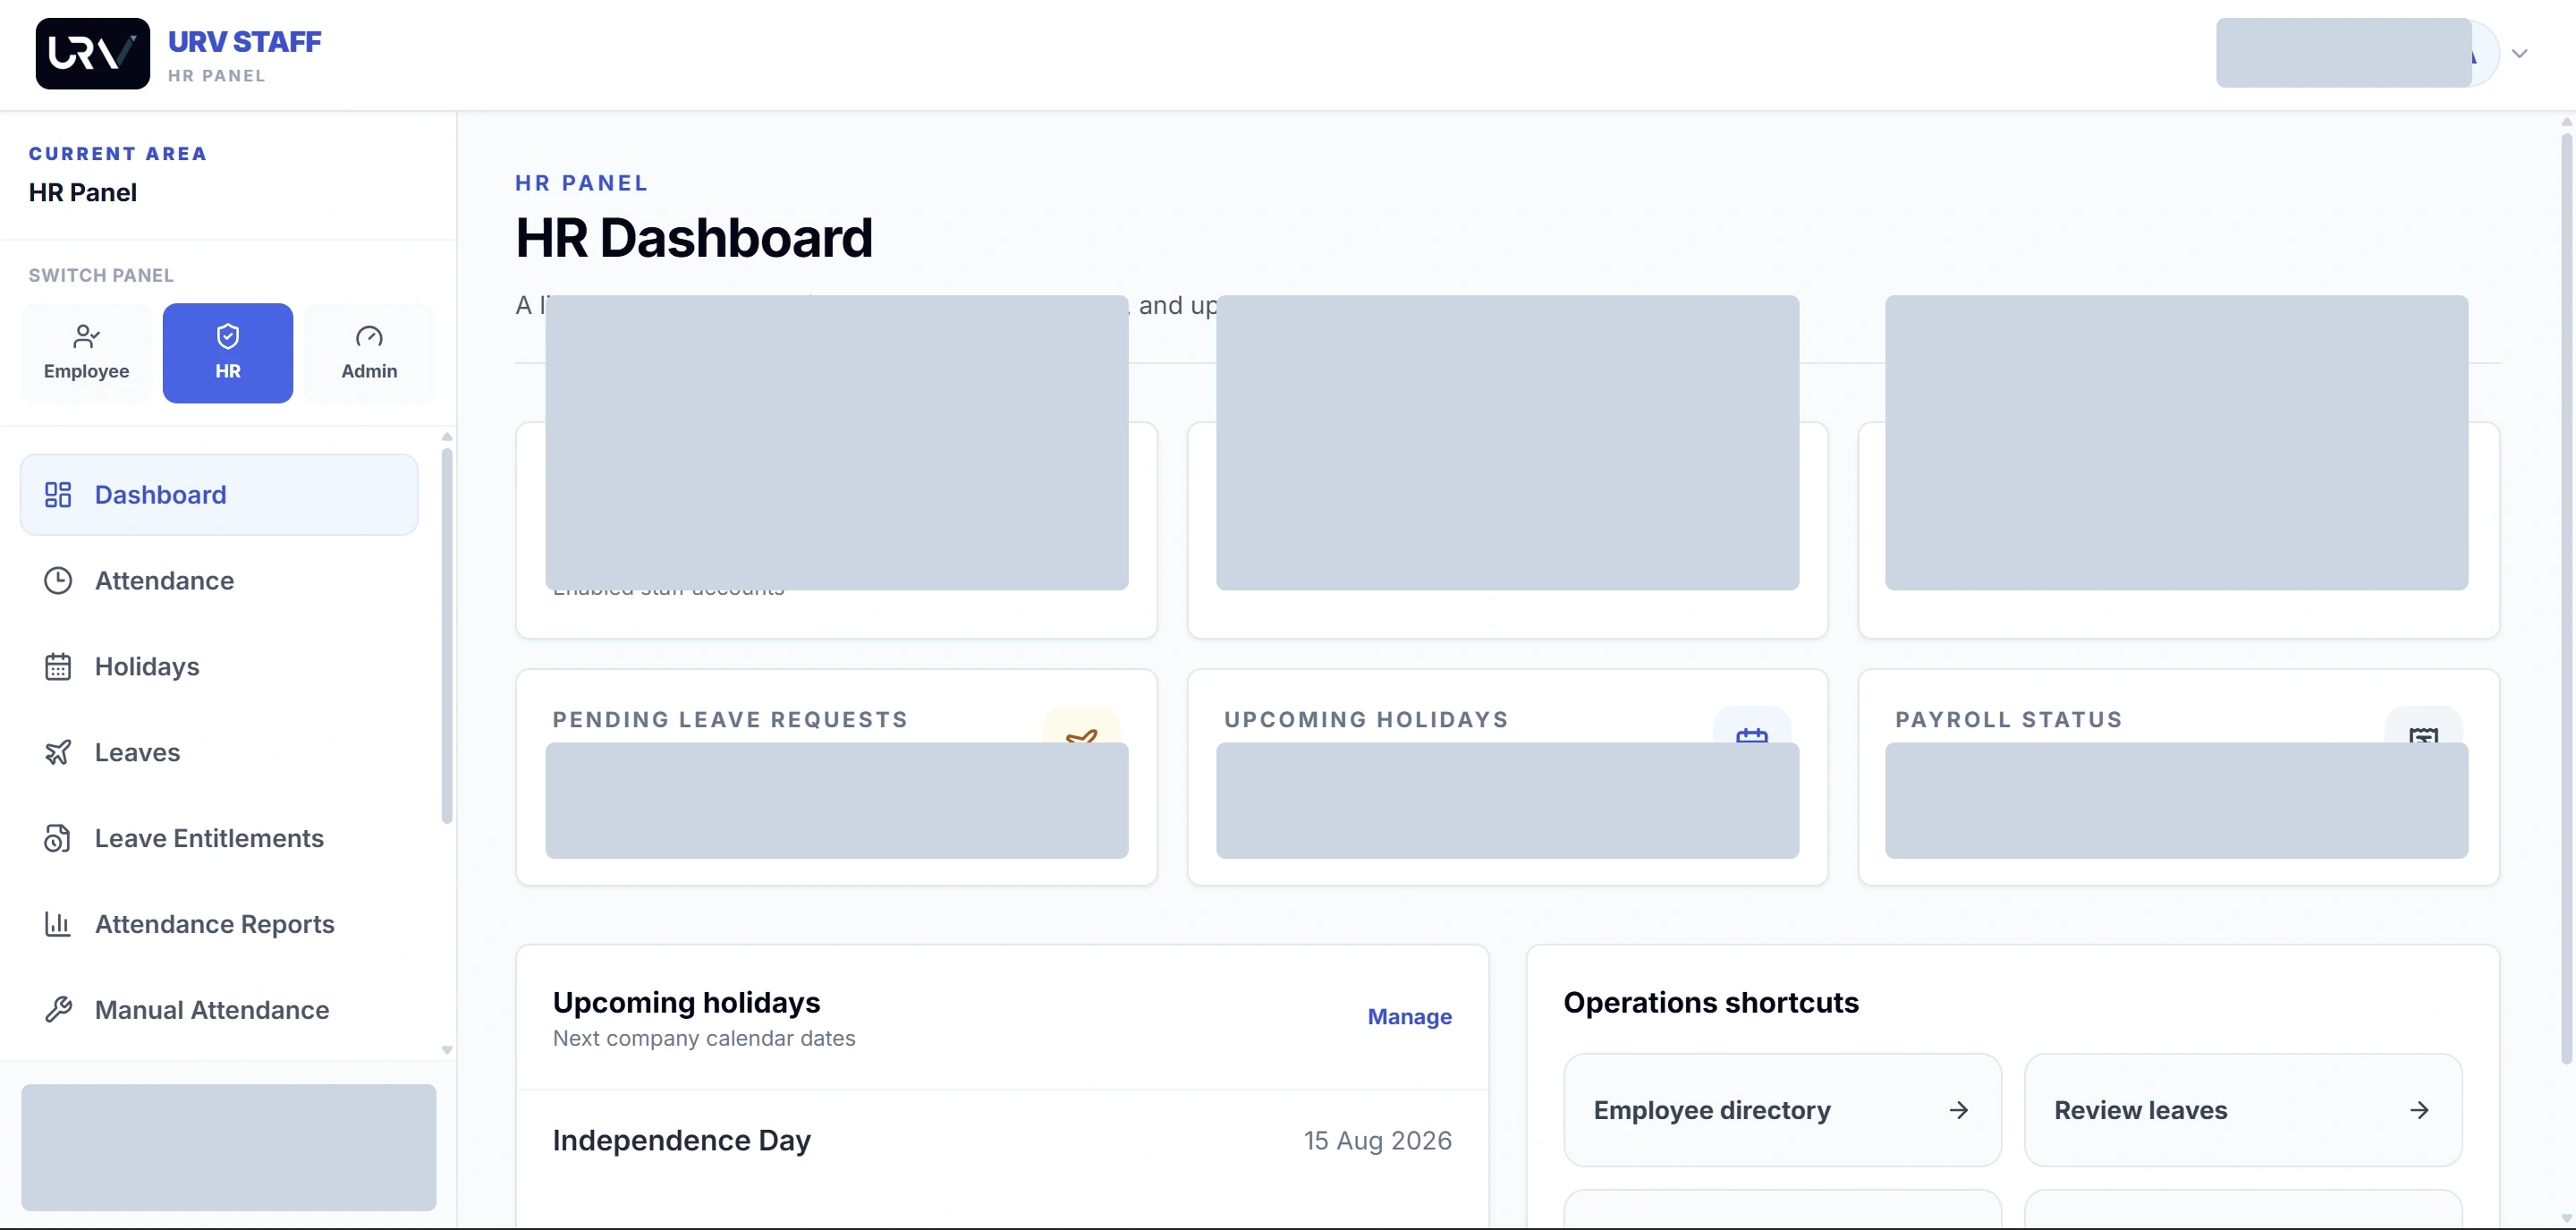The width and height of the screenshot is (2576, 1230).
Task: Open Manual Attendance page
Action: tap(219, 1010)
